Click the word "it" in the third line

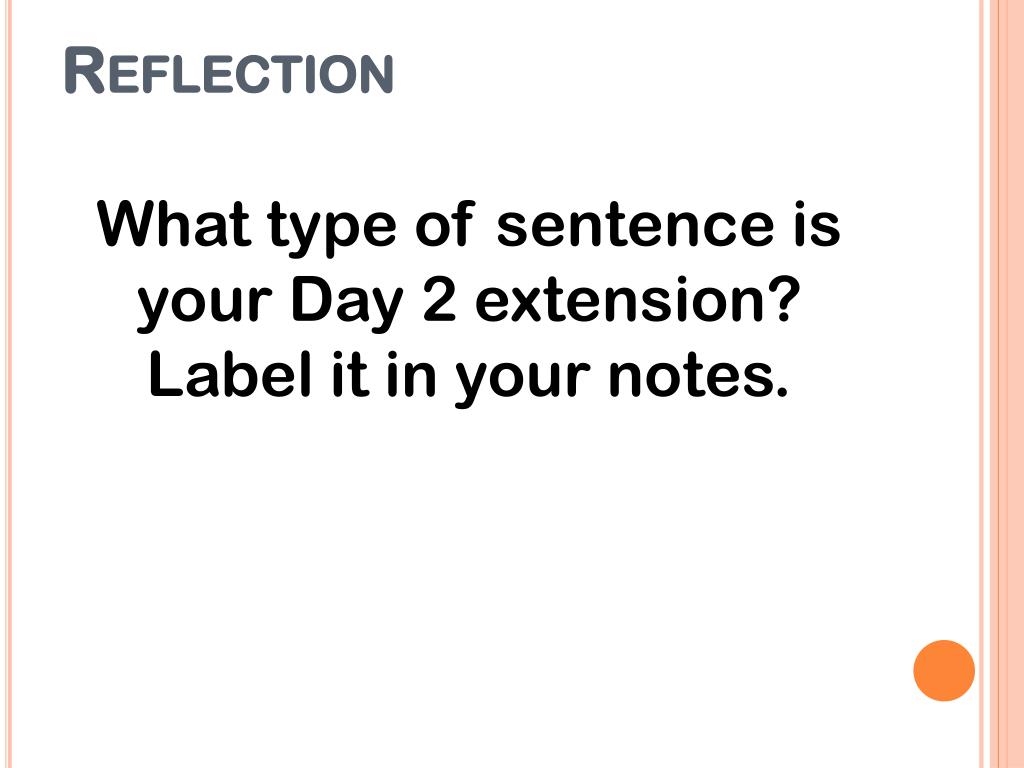click(x=349, y=376)
